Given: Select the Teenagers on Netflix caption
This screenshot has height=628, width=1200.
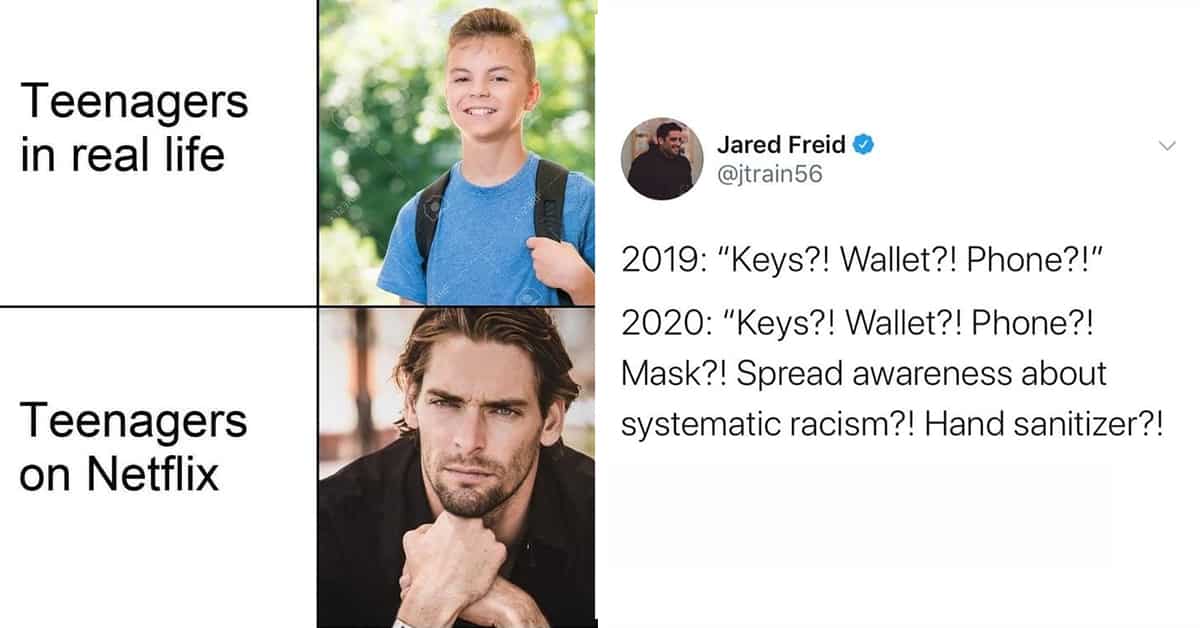Looking at the screenshot, I should point(134,447).
